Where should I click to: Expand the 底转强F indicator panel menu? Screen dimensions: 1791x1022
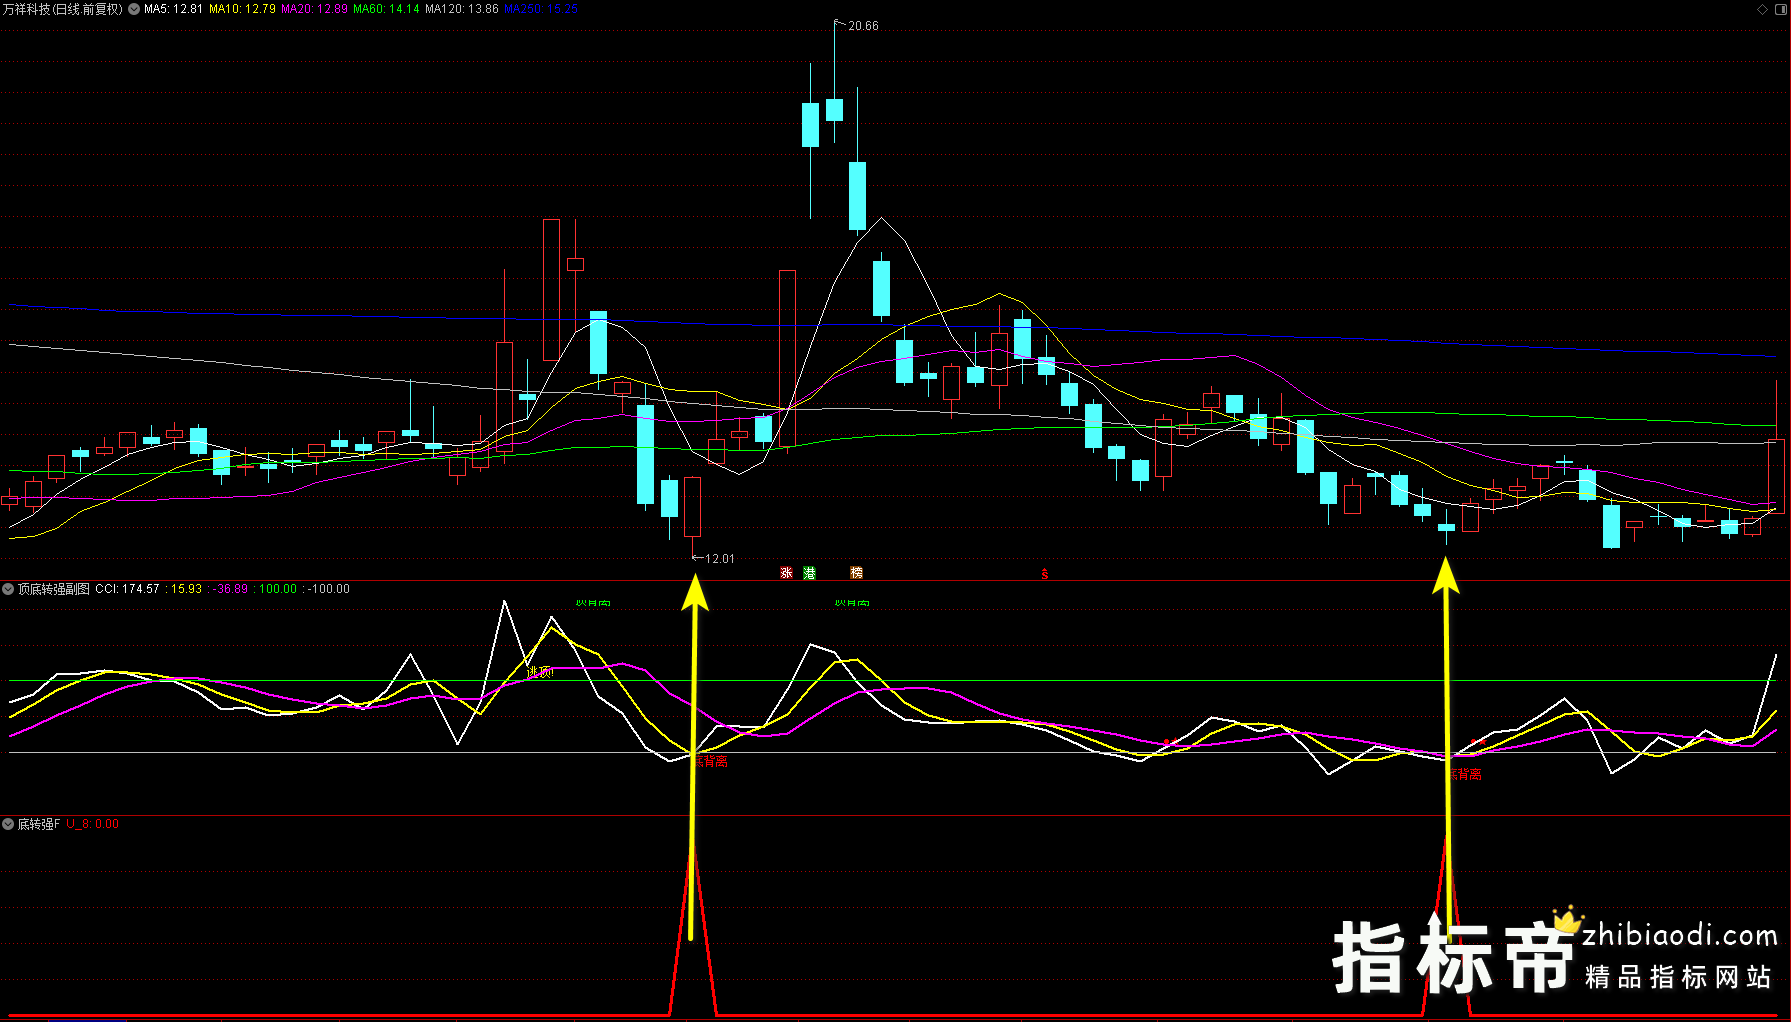click(8, 824)
